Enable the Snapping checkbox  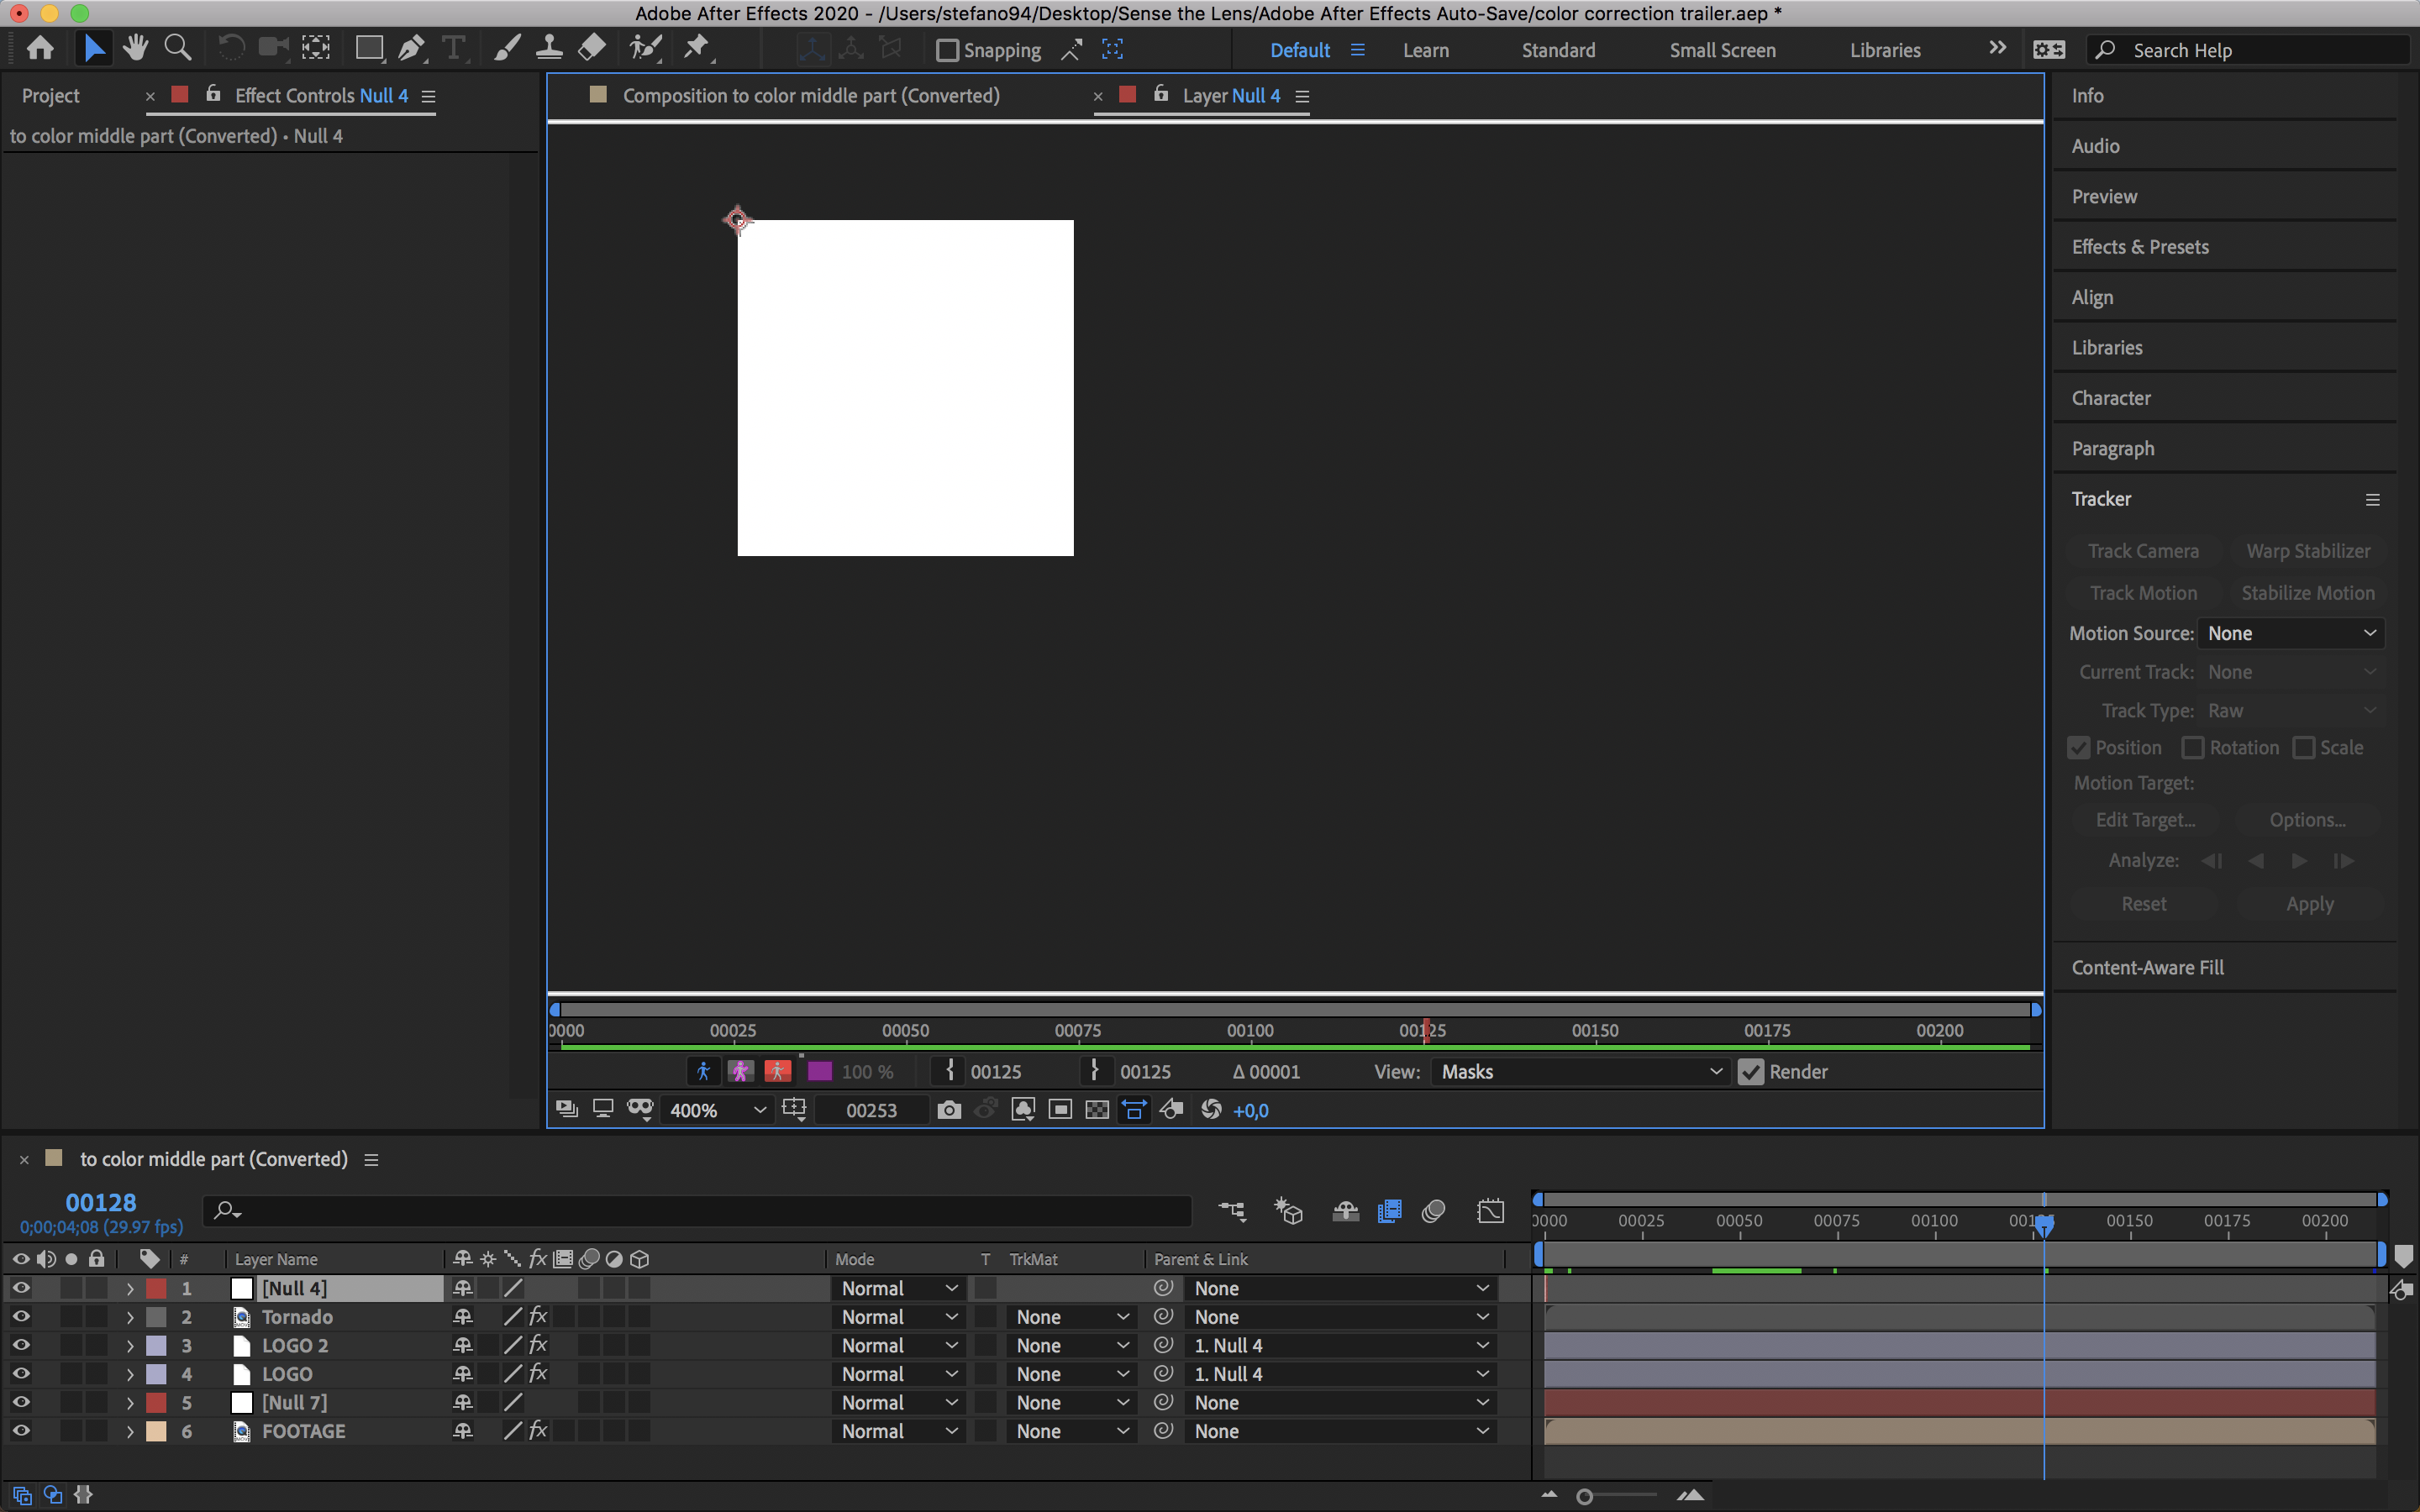[947, 50]
